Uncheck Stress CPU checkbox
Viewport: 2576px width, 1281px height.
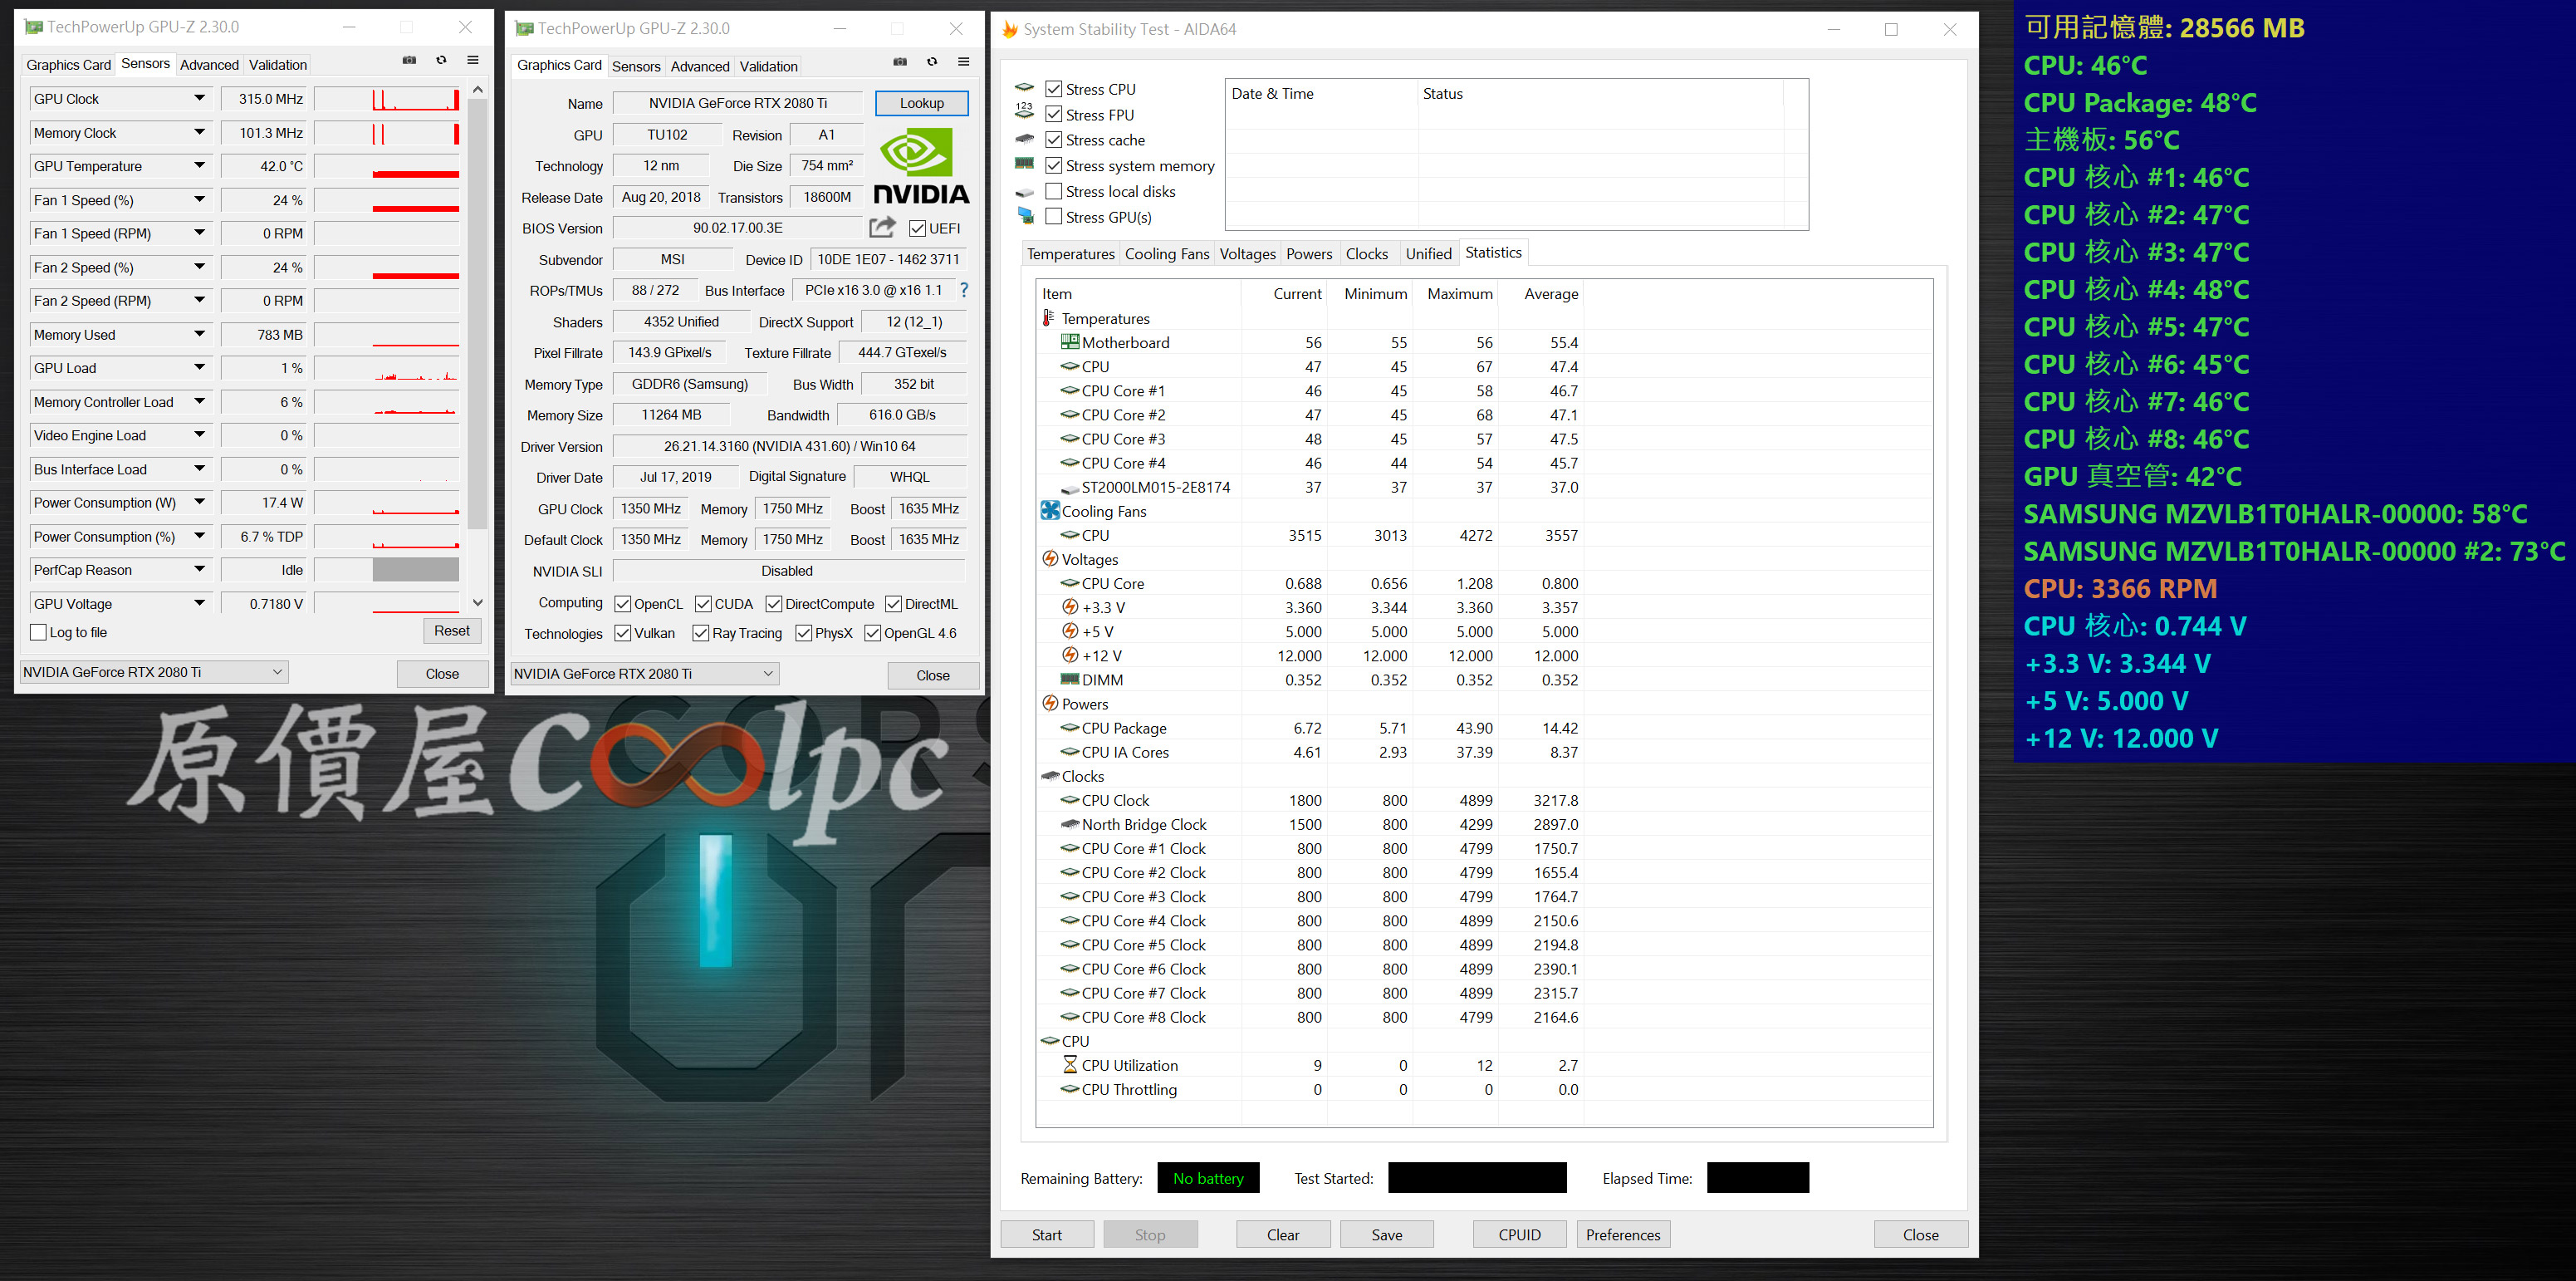click(x=1054, y=89)
